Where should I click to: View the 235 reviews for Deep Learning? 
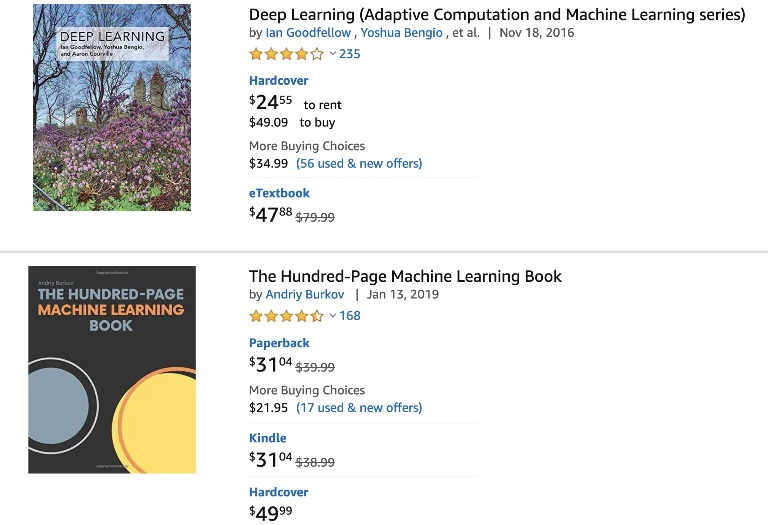point(350,54)
